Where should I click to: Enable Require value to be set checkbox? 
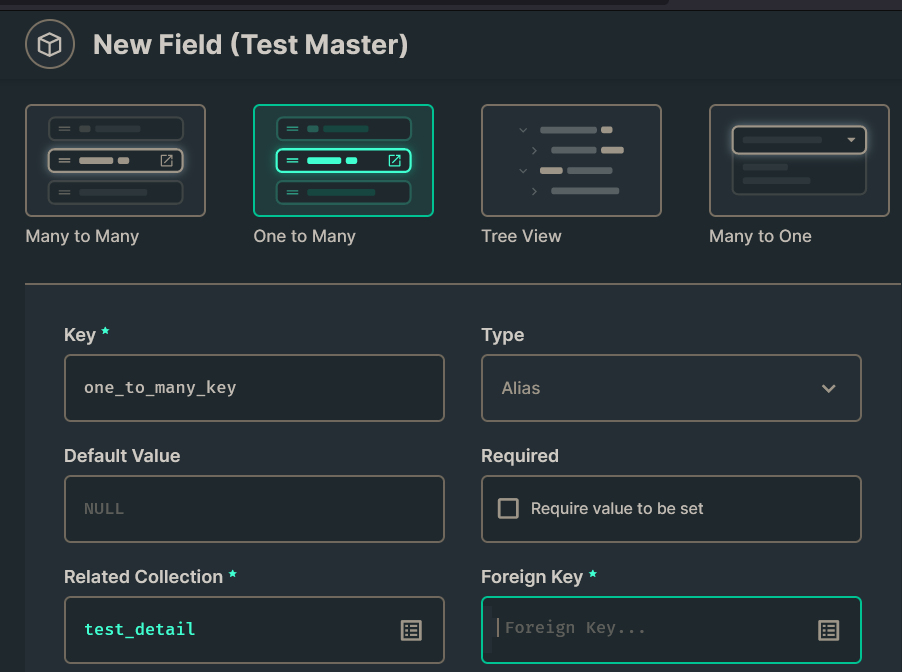tap(508, 509)
